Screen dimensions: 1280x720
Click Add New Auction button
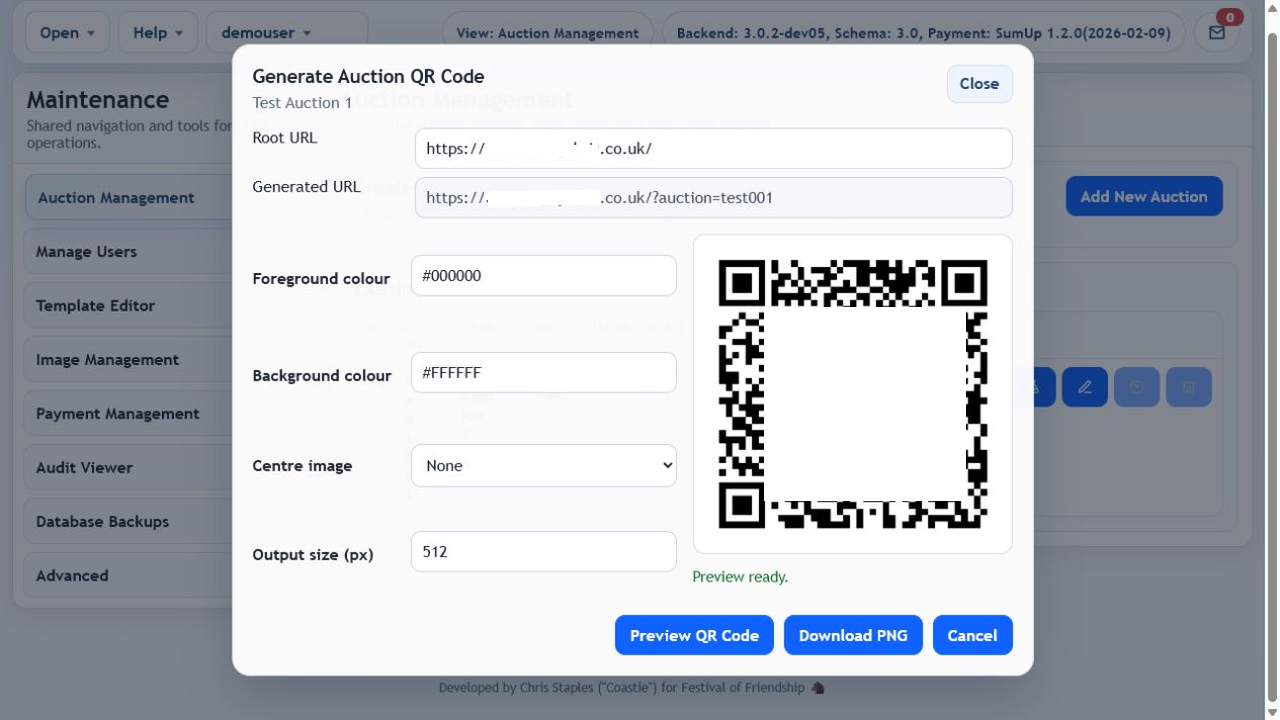[x=1144, y=196]
